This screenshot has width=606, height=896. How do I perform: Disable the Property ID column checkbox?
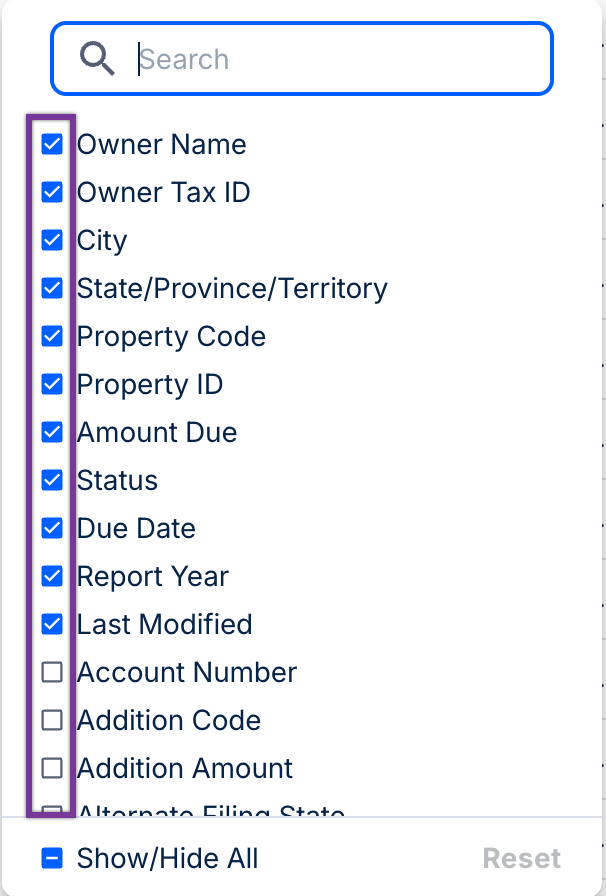pos(52,384)
